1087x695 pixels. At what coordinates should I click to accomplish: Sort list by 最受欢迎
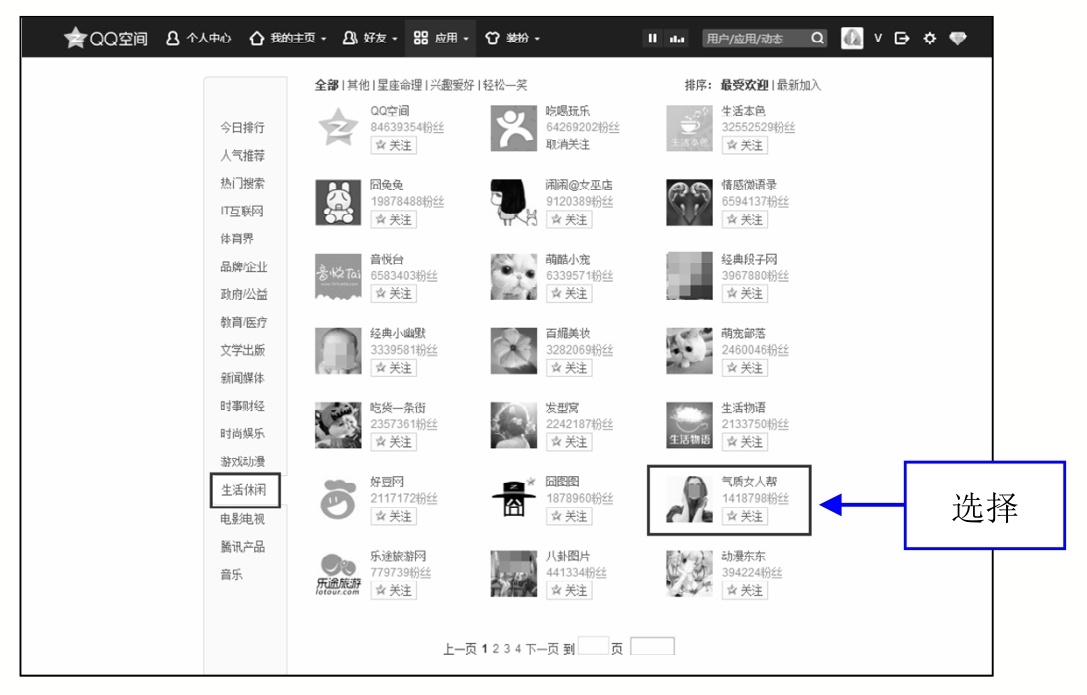click(x=744, y=85)
